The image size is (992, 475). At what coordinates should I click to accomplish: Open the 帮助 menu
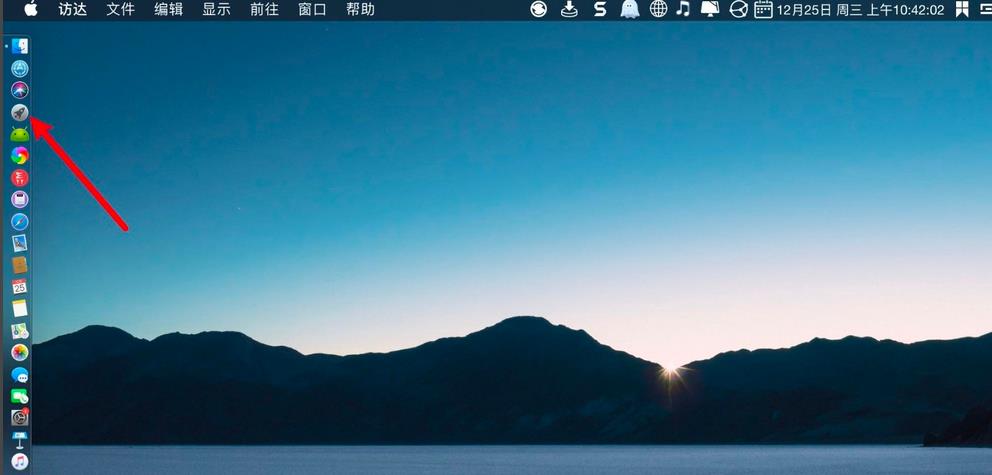pos(360,9)
